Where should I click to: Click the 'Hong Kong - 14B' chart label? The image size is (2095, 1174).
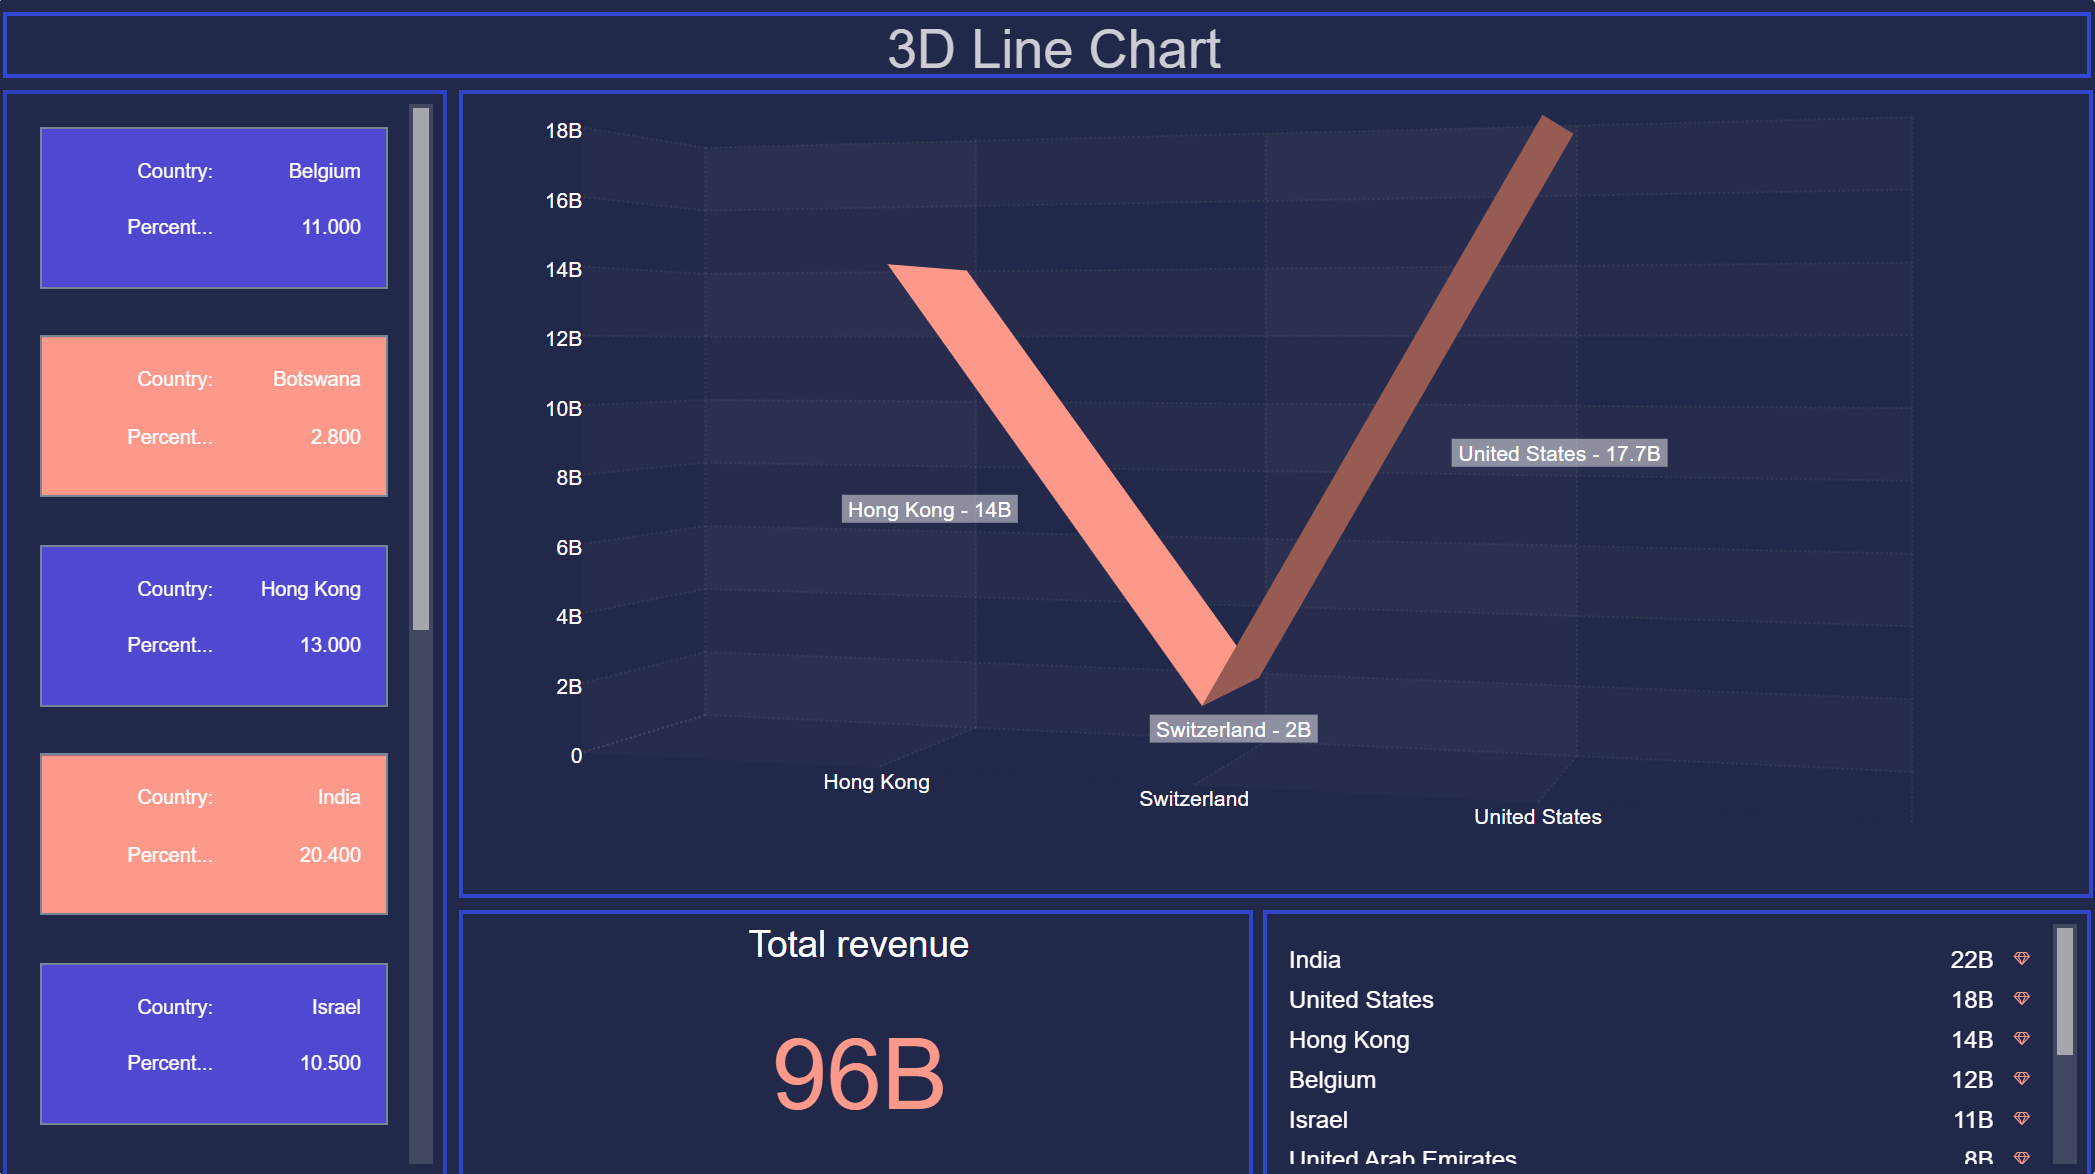929,510
